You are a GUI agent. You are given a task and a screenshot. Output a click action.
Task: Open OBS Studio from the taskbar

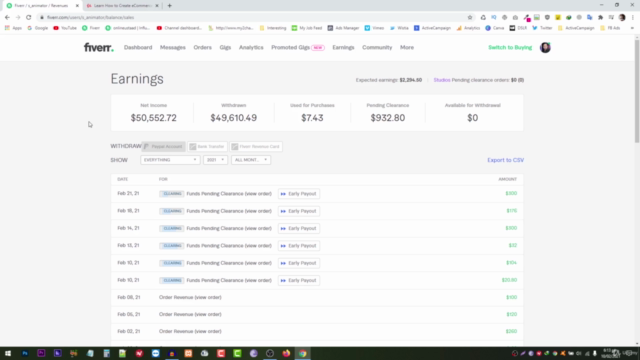click(270, 353)
